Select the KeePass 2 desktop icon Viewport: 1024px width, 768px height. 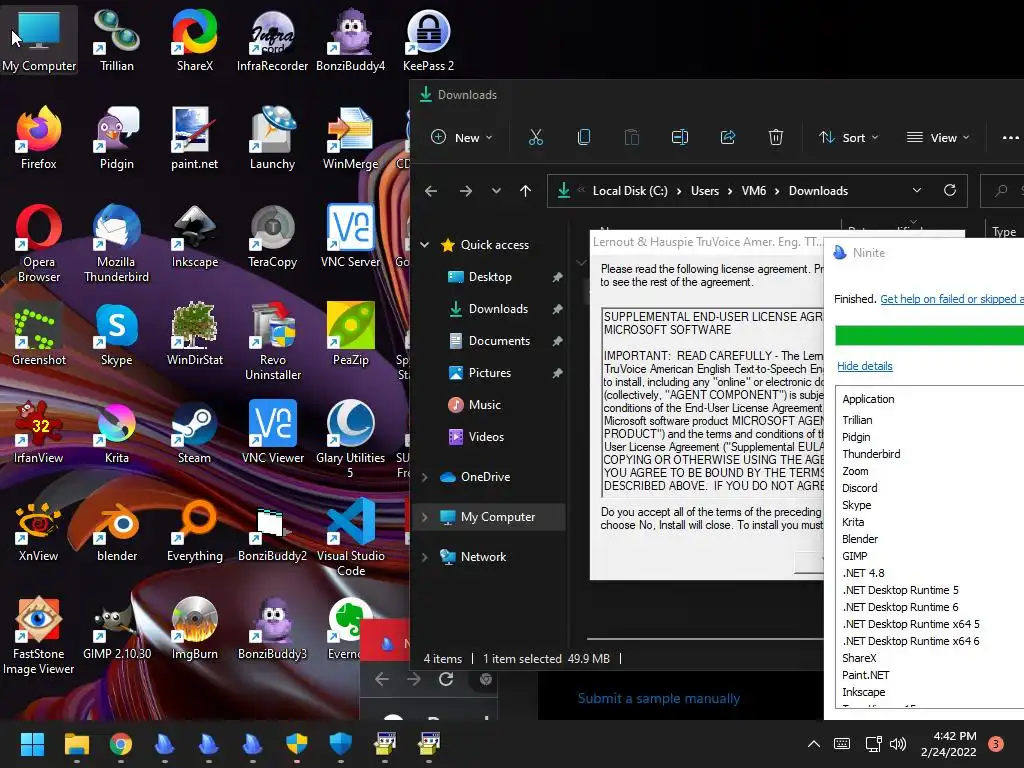[x=428, y=40]
